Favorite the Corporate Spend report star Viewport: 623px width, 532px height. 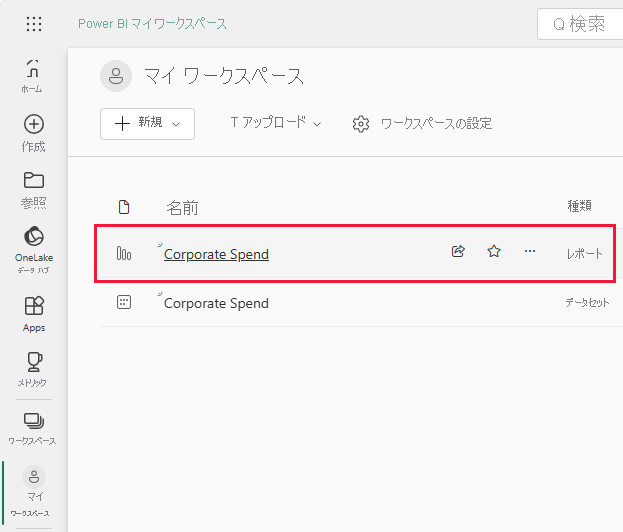(494, 251)
